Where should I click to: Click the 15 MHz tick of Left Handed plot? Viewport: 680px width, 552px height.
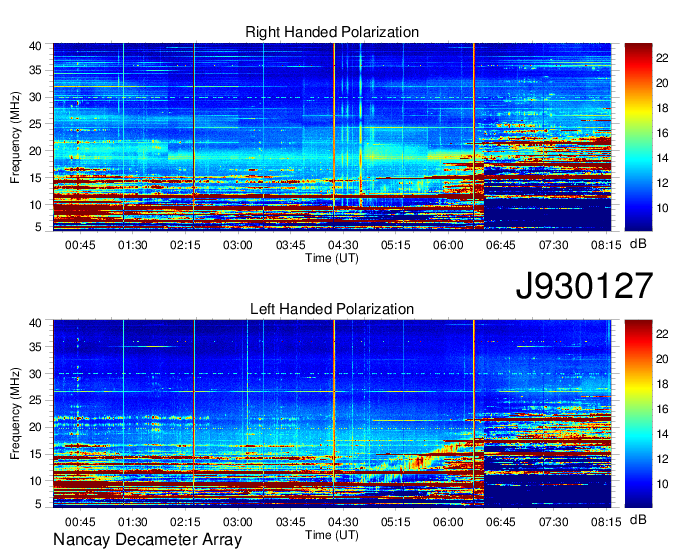click(35, 454)
